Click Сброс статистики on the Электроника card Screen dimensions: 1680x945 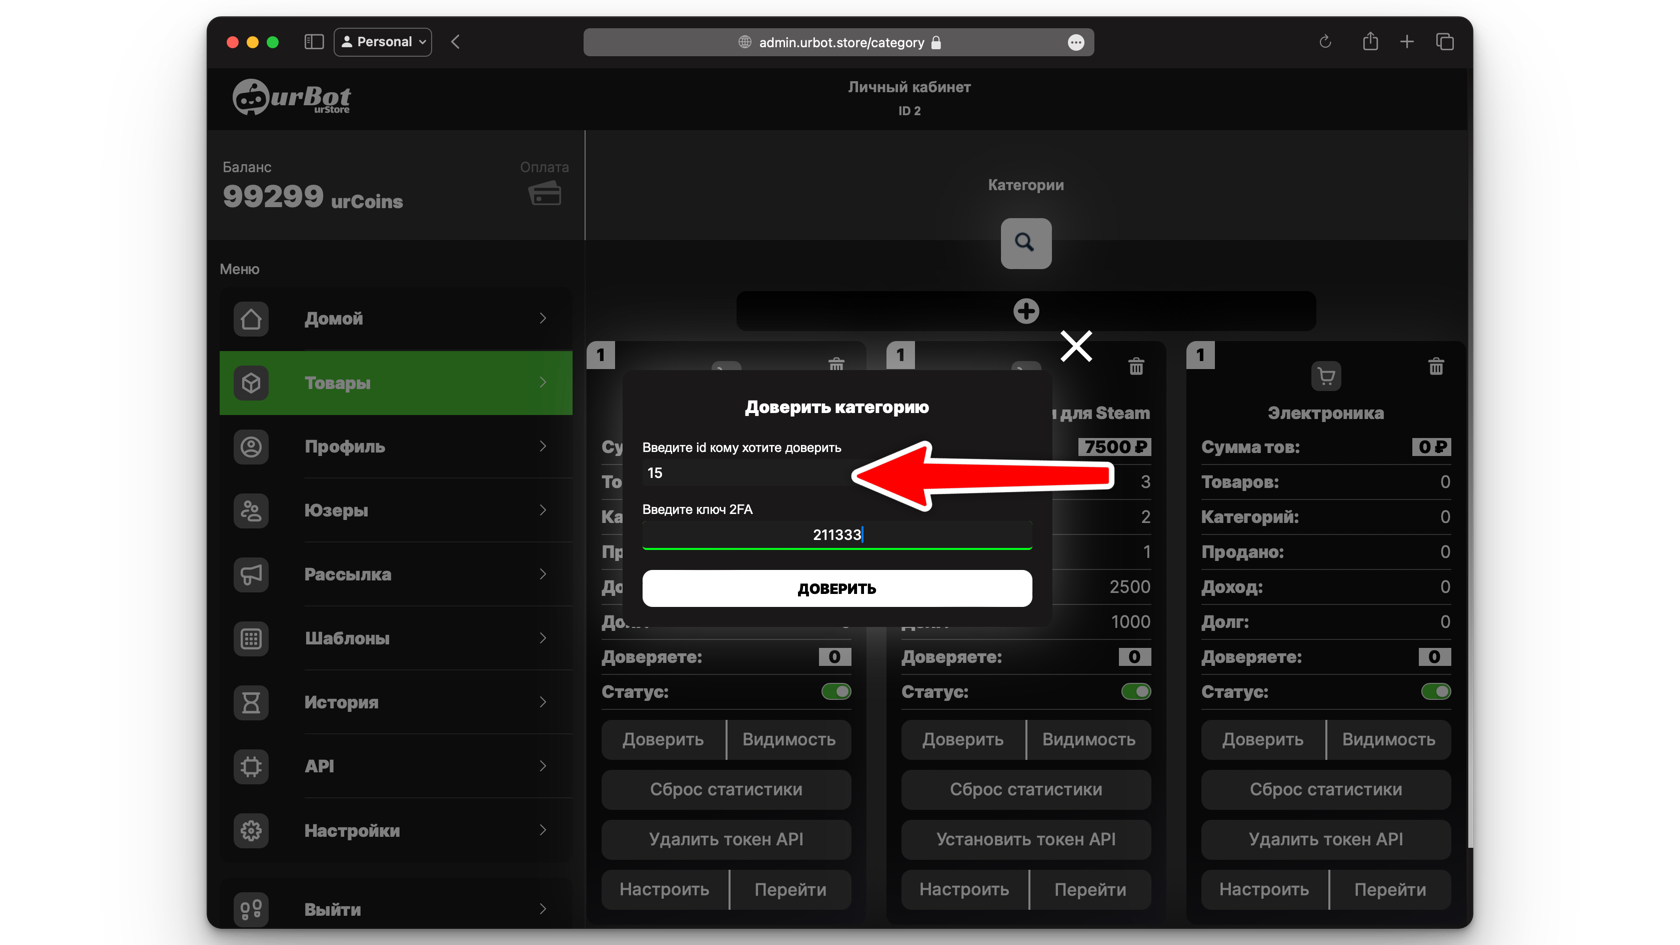pos(1325,790)
